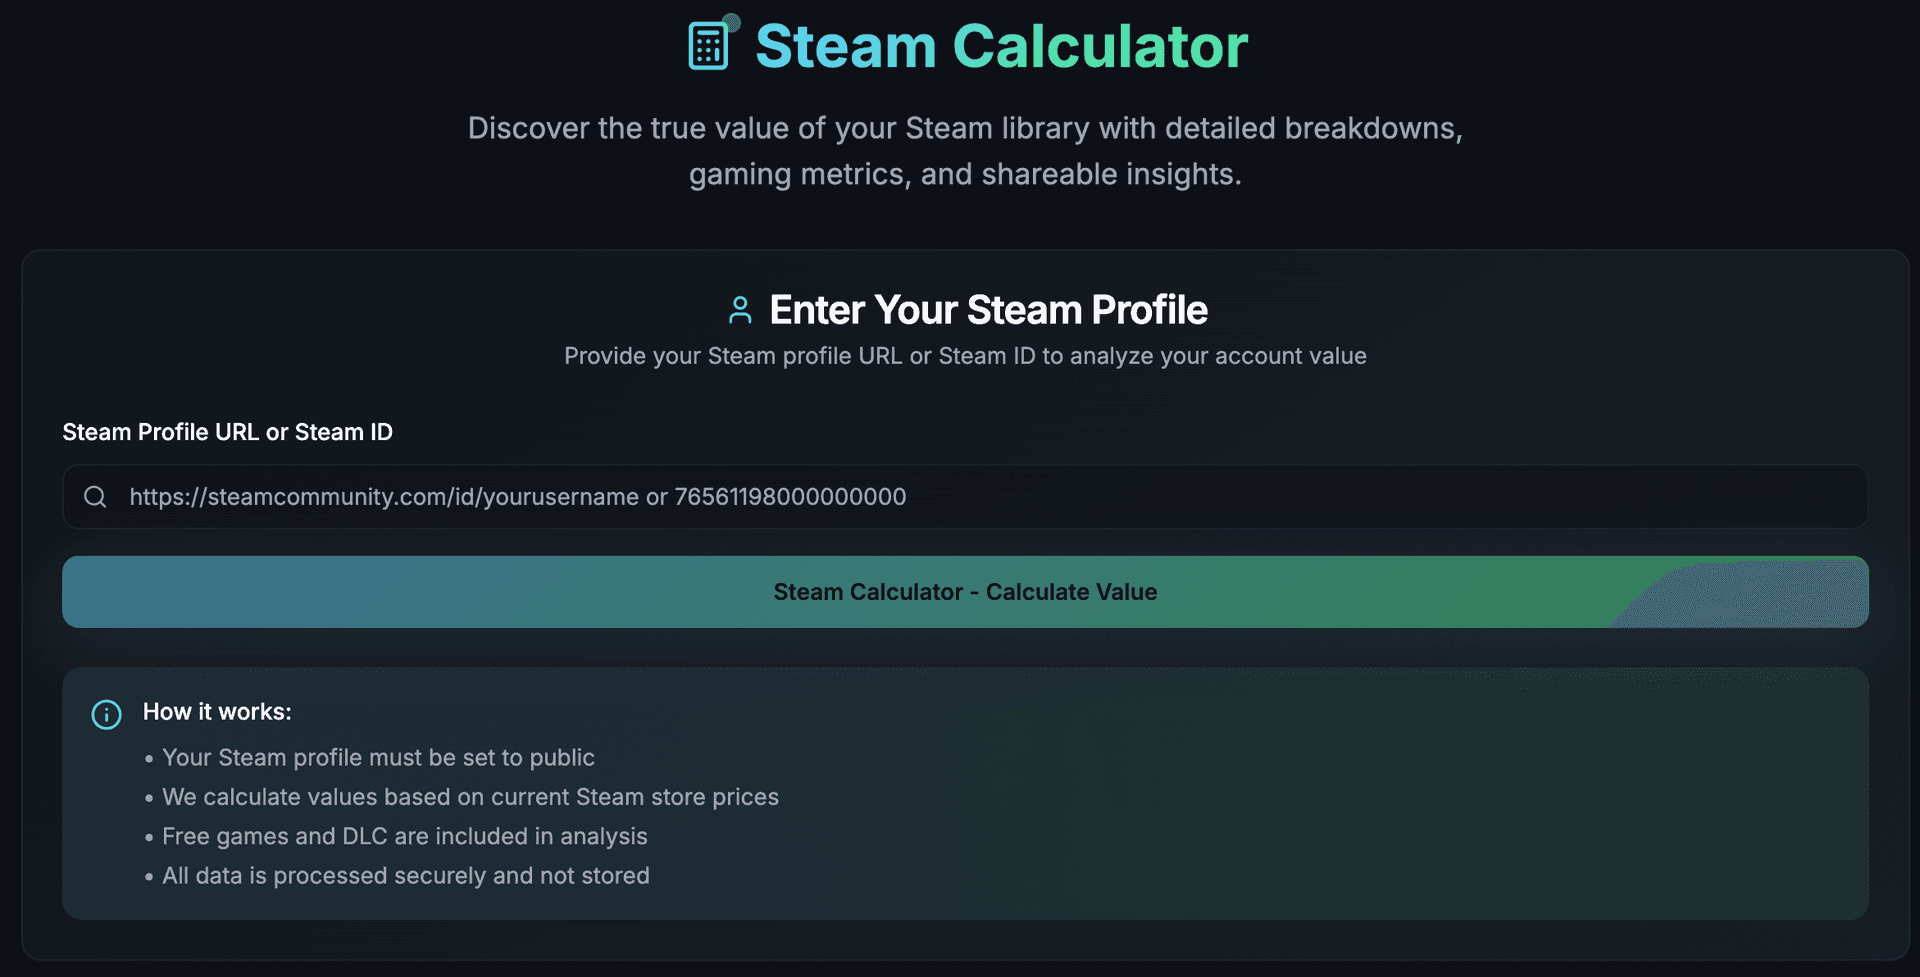This screenshot has width=1920, height=977.
Task: Click the bullet about public Steam profiles
Action: point(378,757)
